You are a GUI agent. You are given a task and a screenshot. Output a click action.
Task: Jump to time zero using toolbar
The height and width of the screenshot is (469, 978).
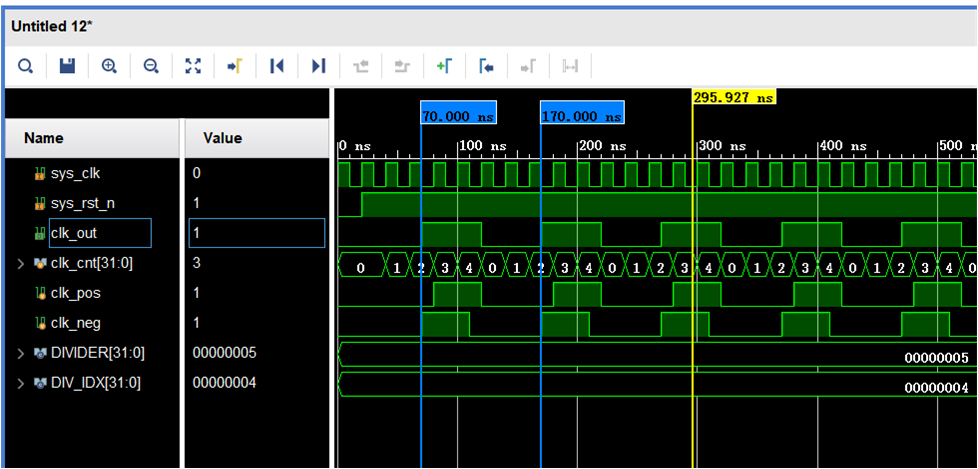[x=277, y=66]
